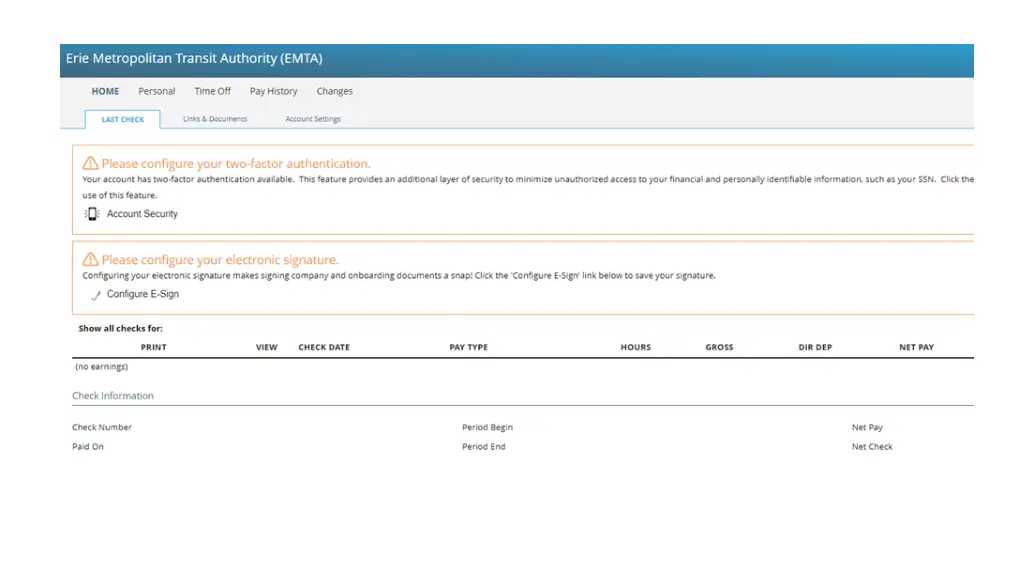Click the Paid On label
Image resolution: width=1024 pixels, height=576 pixels.
[88, 447]
